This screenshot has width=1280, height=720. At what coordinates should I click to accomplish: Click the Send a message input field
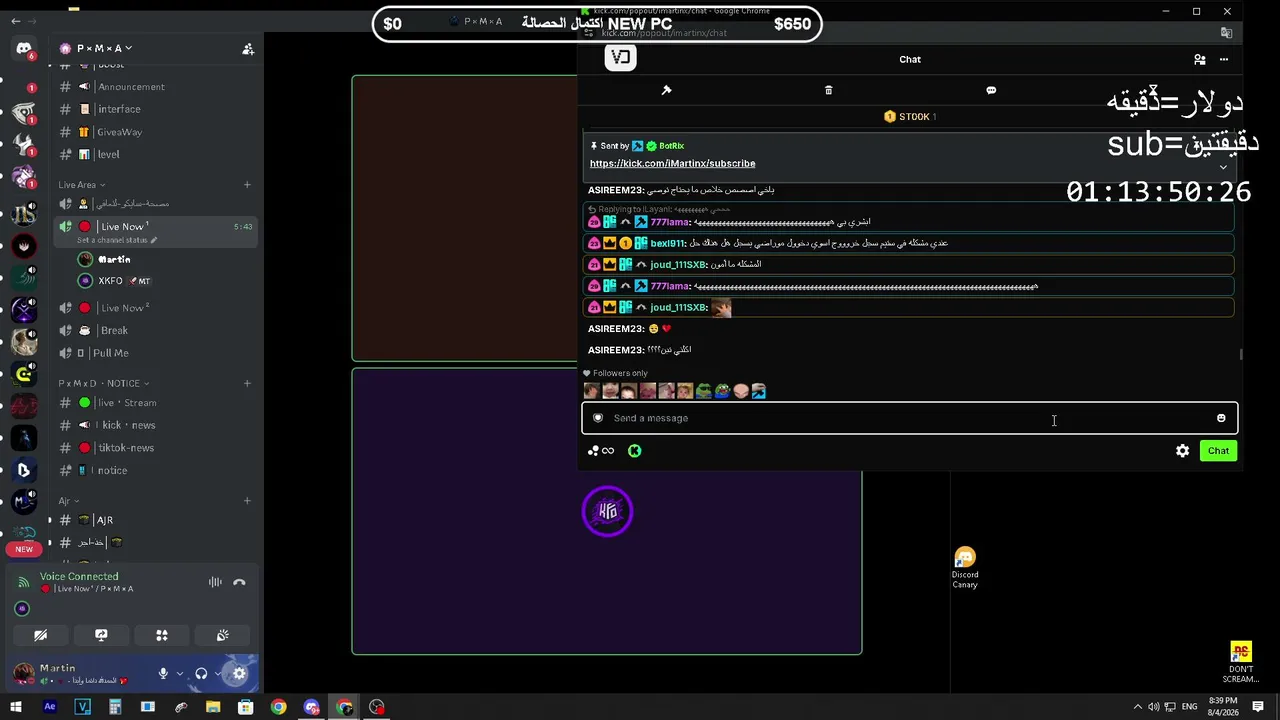[x=910, y=418]
